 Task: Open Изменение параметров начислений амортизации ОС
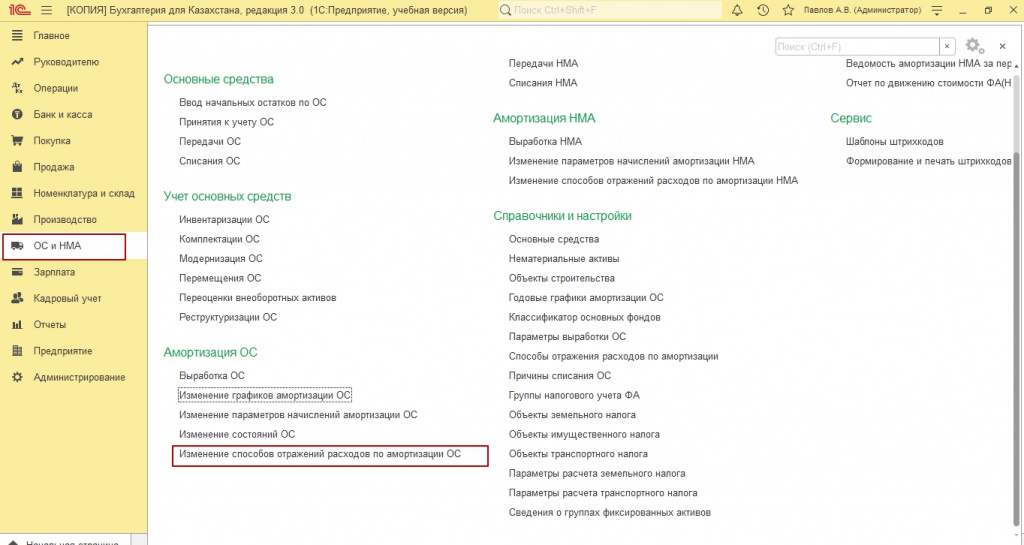tap(298, 415)
